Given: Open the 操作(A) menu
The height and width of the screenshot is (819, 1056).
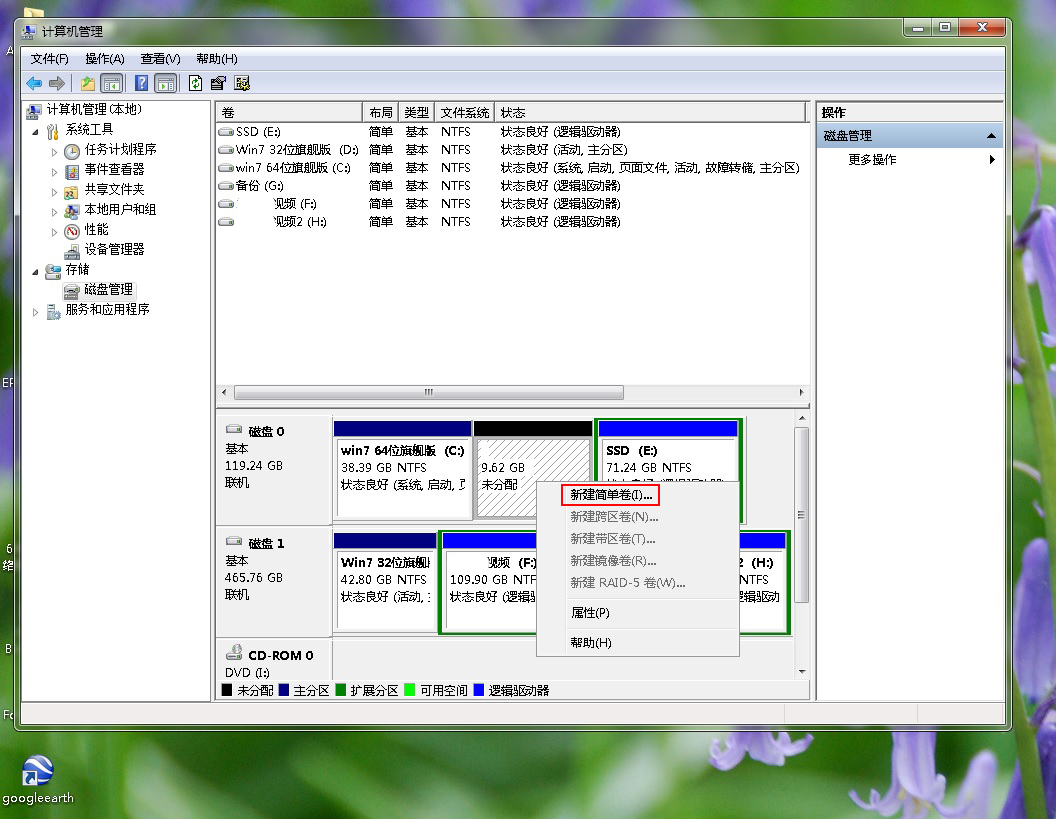Looking at the screenshot, I should [105, 59].
